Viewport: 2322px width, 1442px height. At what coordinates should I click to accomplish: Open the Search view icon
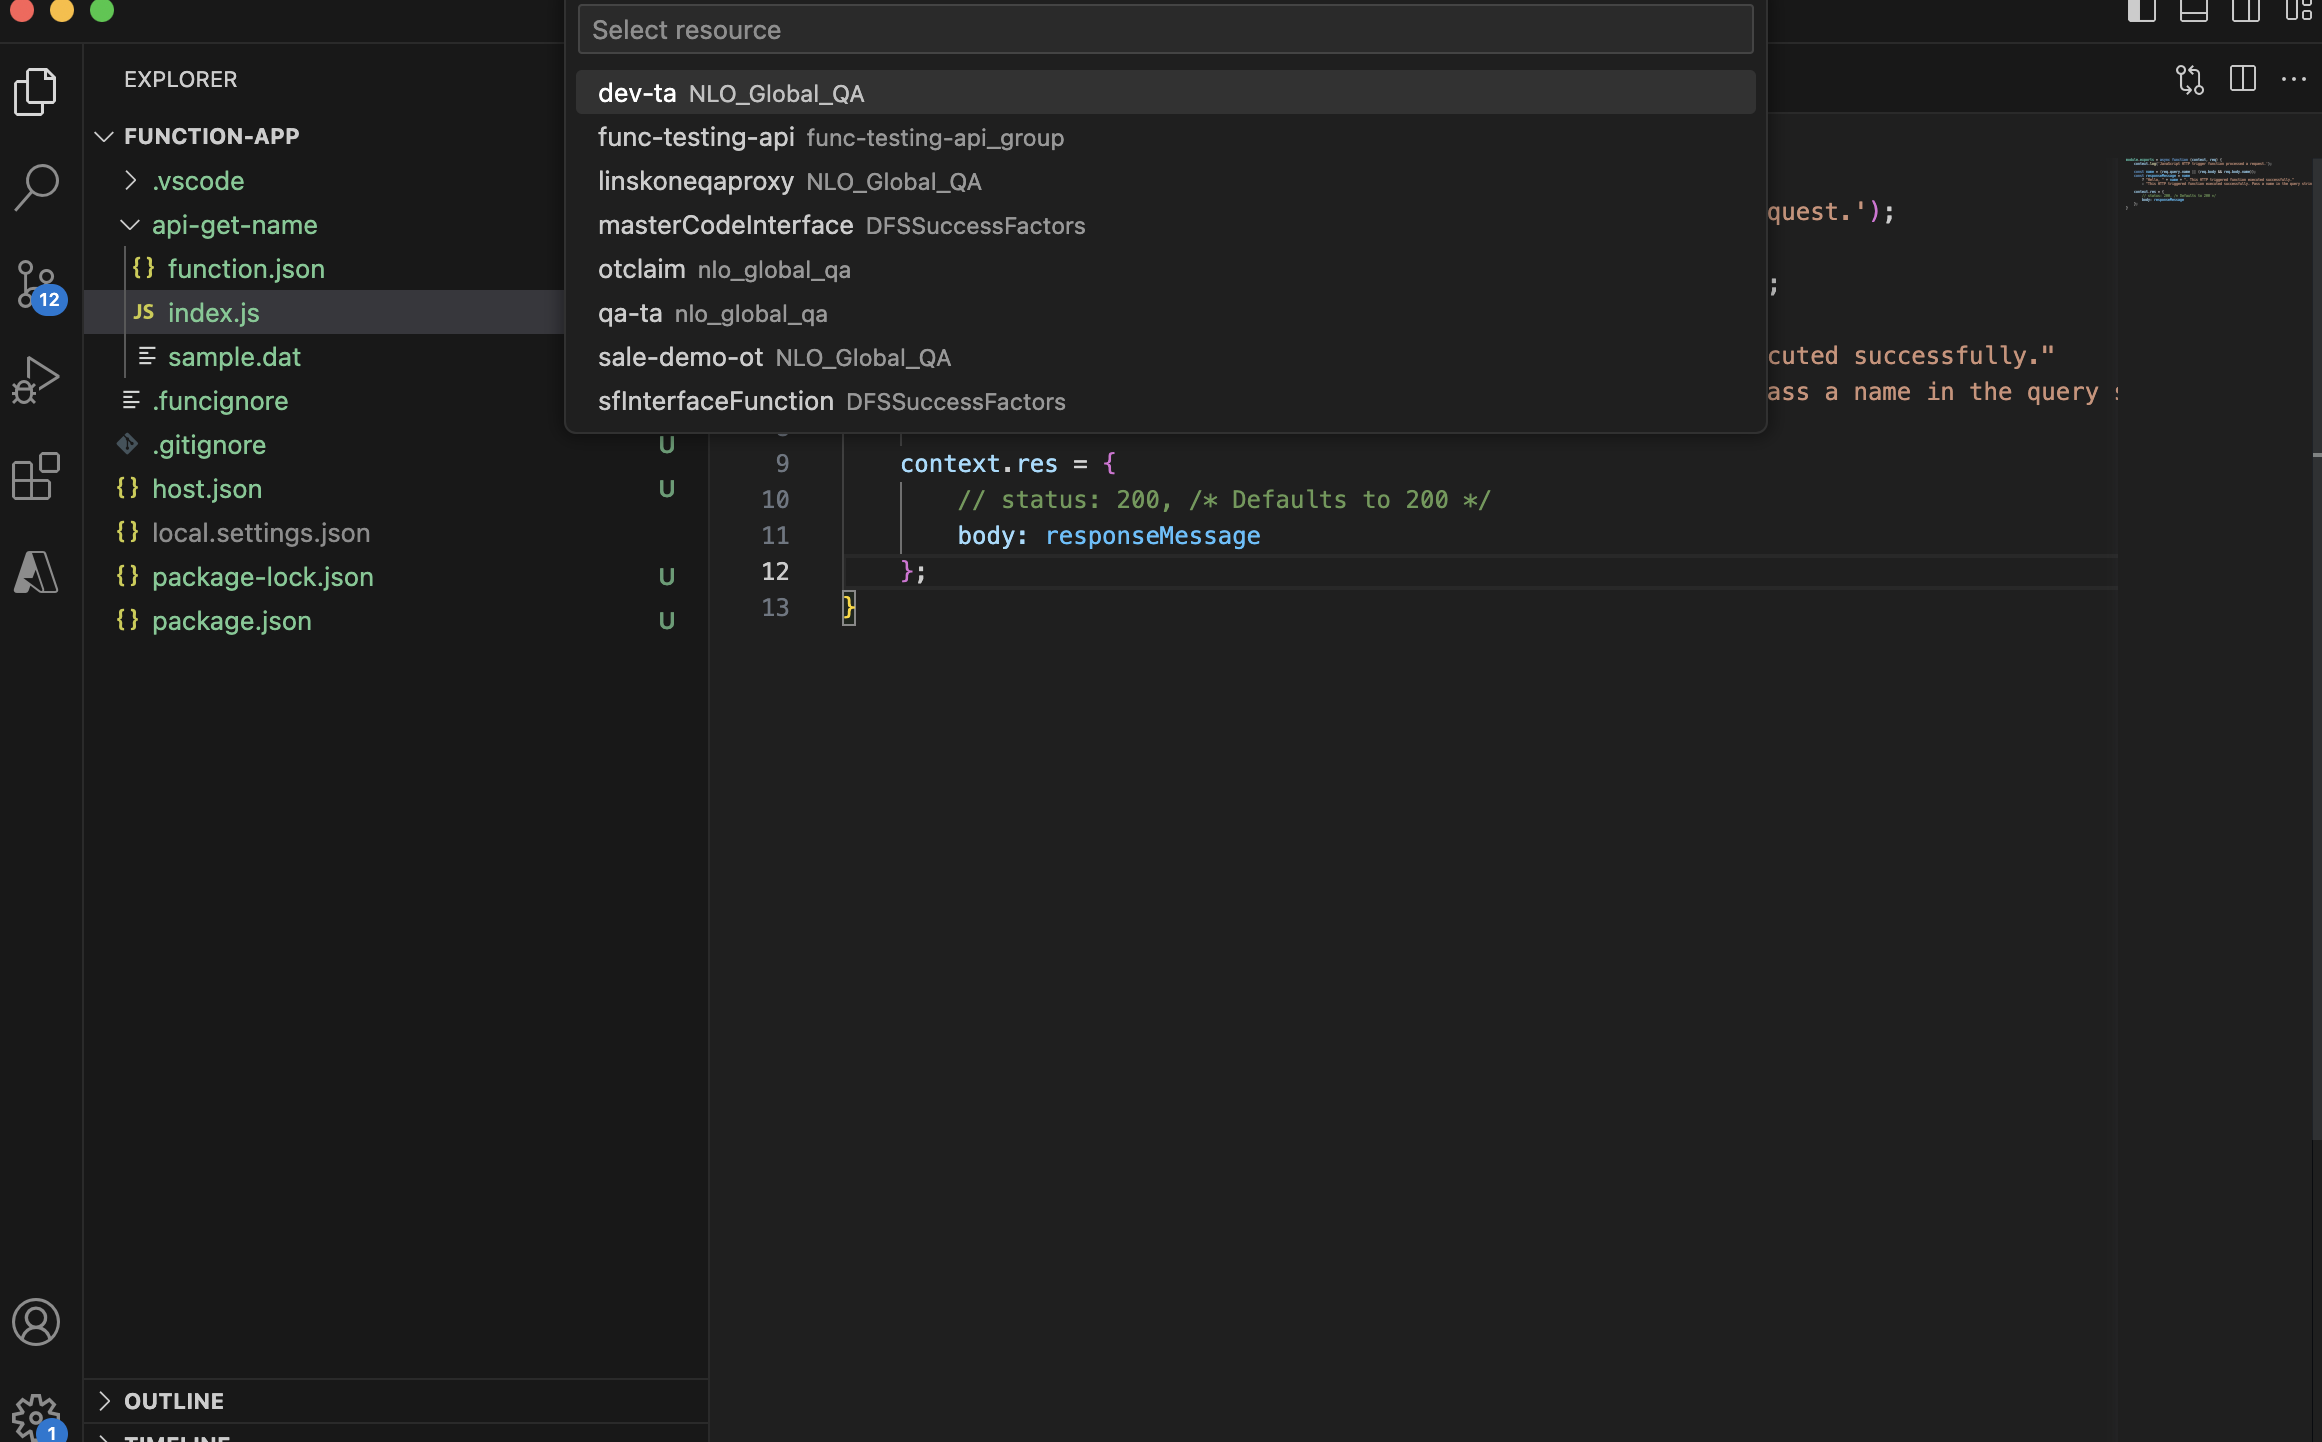[36, 187]
